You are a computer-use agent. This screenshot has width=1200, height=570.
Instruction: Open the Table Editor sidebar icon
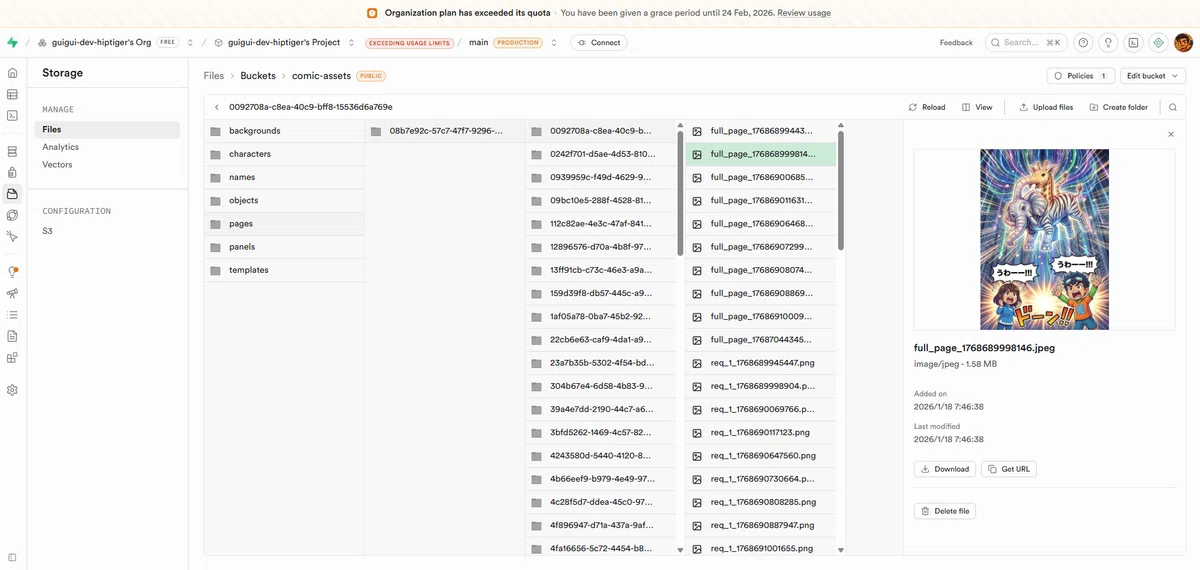point(12,94)
